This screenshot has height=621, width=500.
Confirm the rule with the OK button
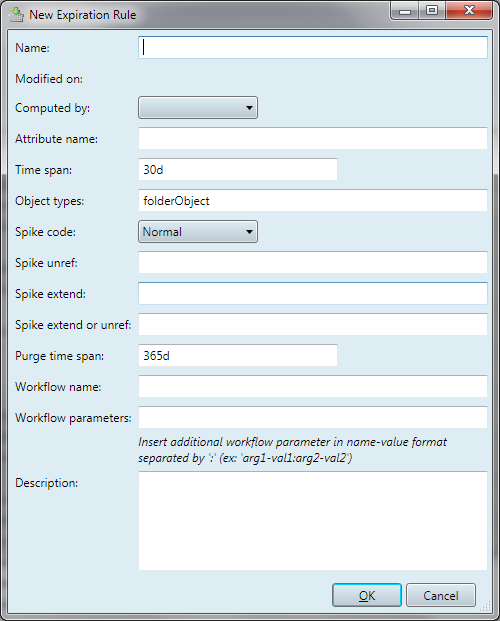(367, 595)
